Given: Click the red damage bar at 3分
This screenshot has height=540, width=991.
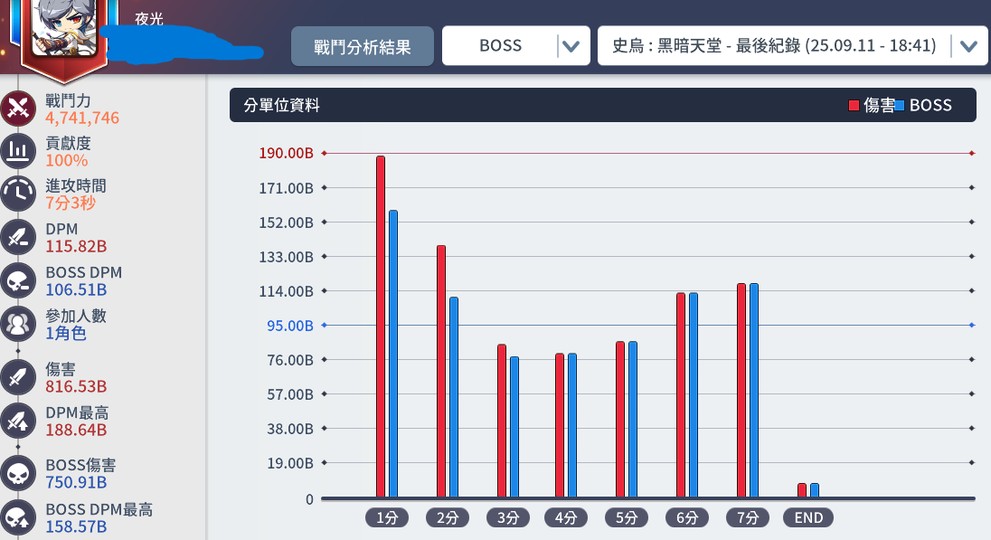Looking at the screenshot, I should pyautogui.click(x=502, y=421).
